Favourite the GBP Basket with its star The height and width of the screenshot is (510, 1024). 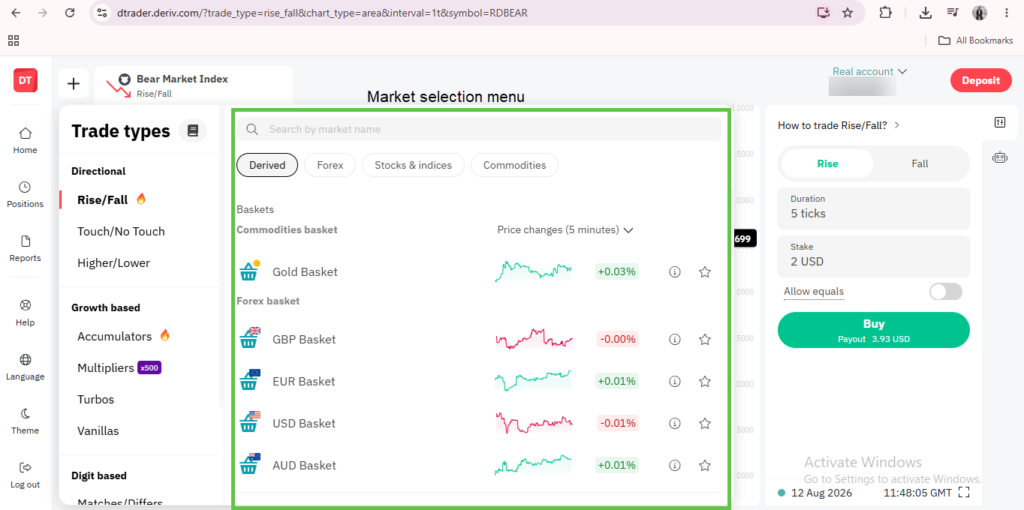705,340
